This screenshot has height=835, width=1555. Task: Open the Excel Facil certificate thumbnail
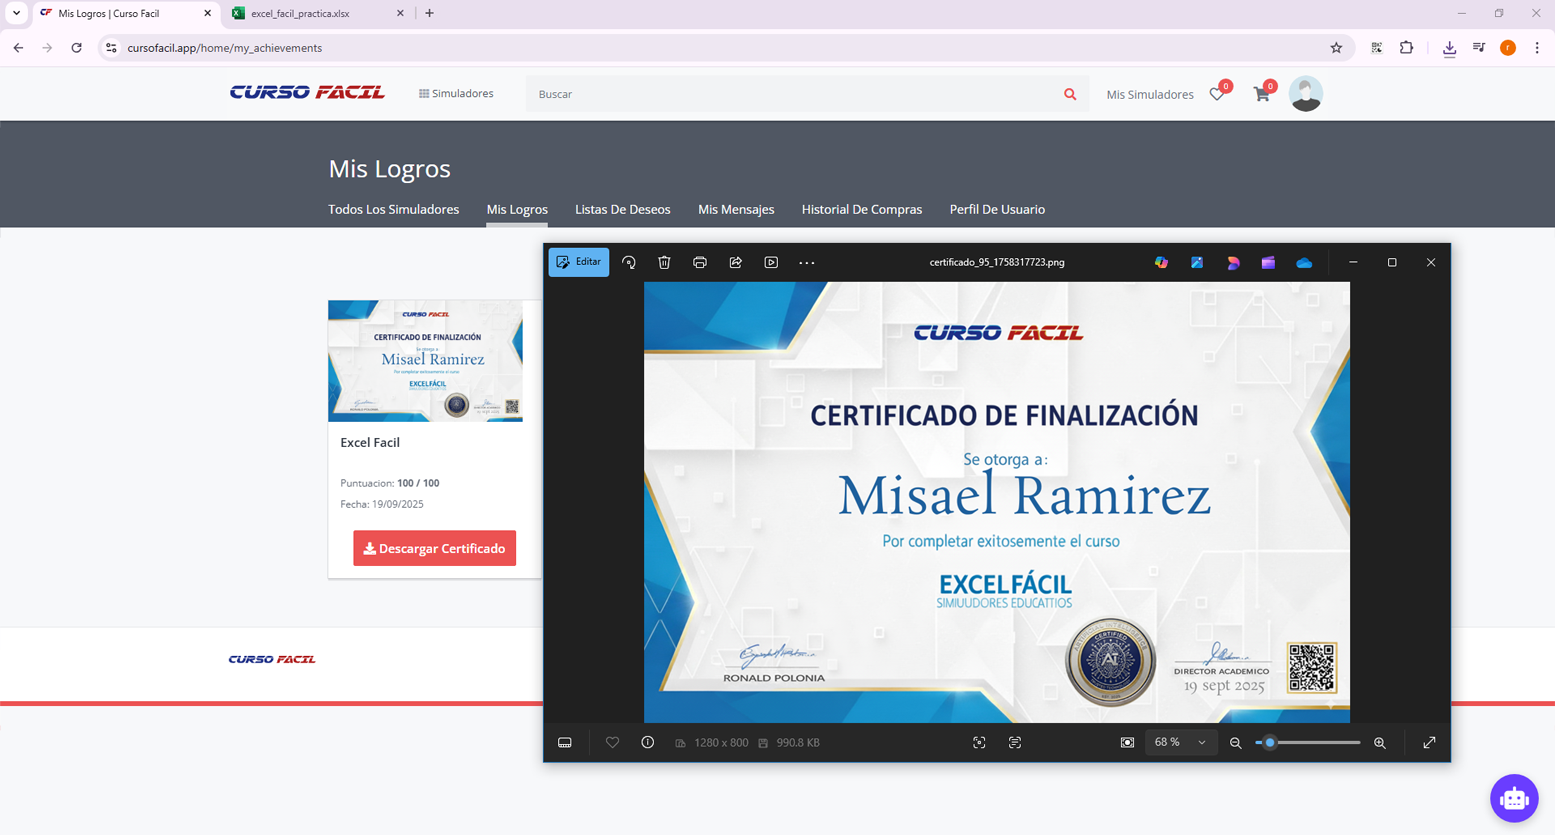[x=425, y=361]
